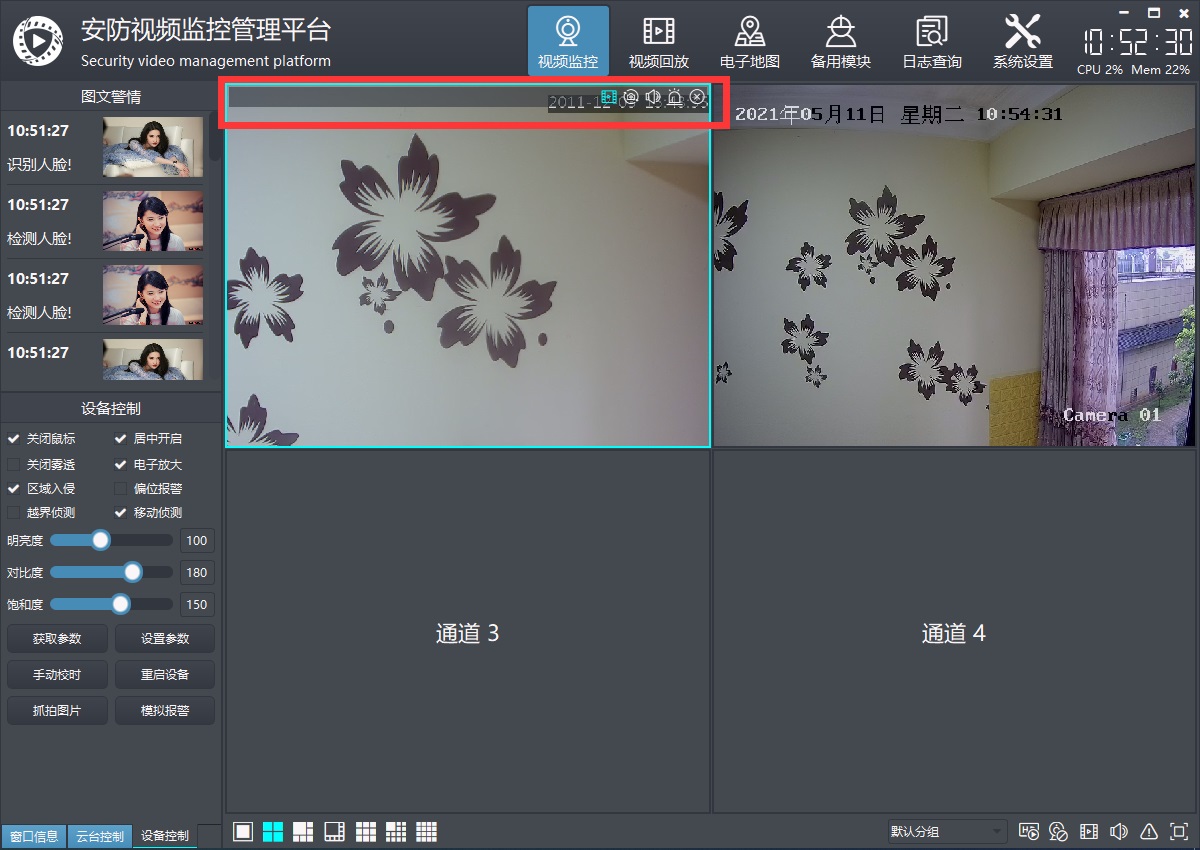Open the 电子地图 map module
The image size is (1200, 850).
(749, 42)
